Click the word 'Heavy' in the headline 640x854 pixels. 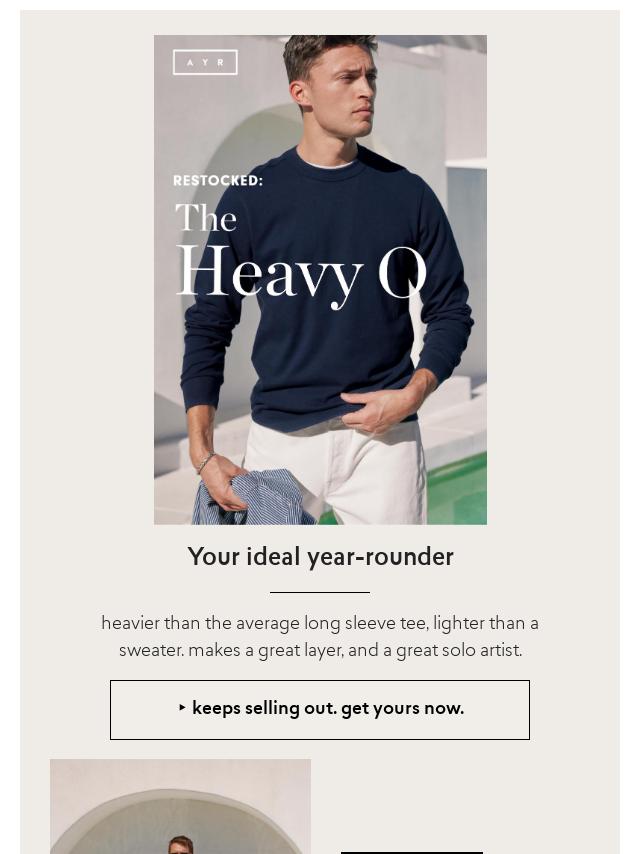tap(269, 275)
